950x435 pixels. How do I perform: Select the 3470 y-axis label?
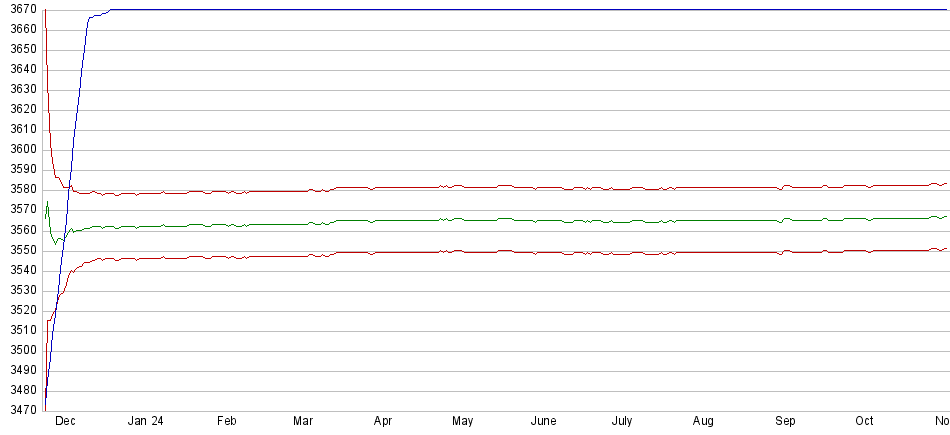click(20, 411)
